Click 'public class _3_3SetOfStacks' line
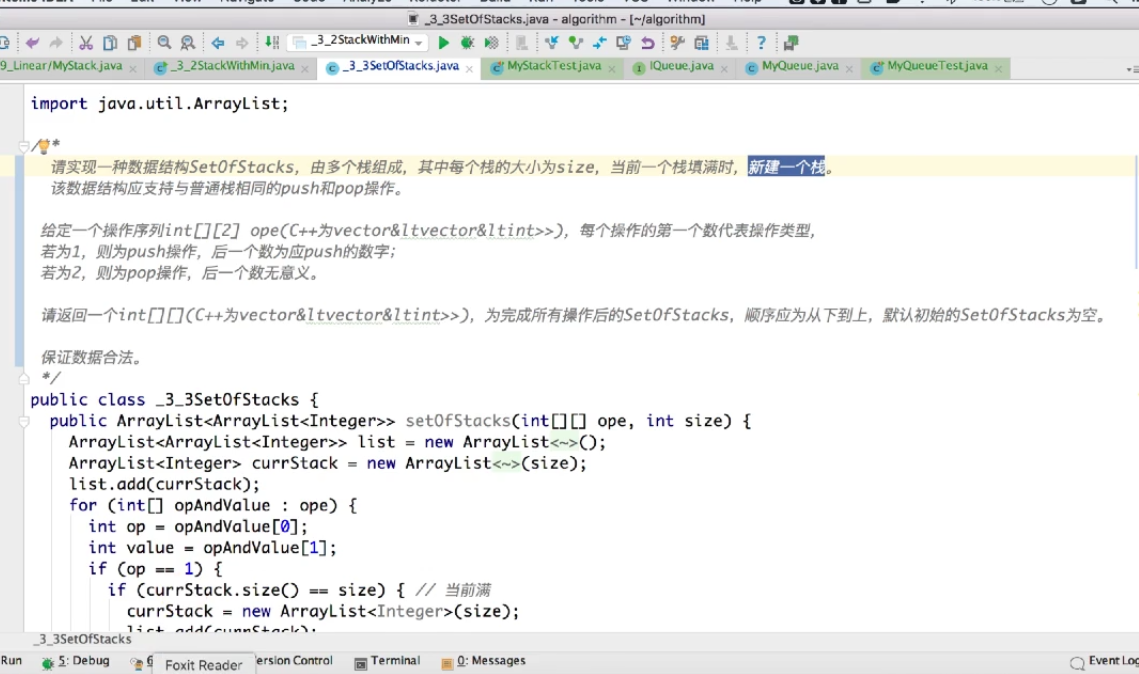This screenshot has width=1139, height=674. (174, 399)
